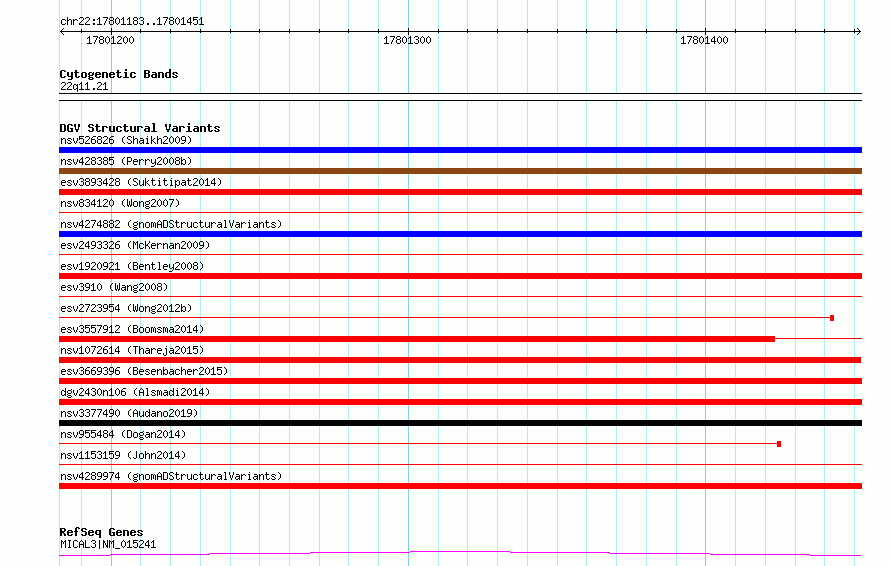Click the red bar below nsv1072614

coord(460,360)
